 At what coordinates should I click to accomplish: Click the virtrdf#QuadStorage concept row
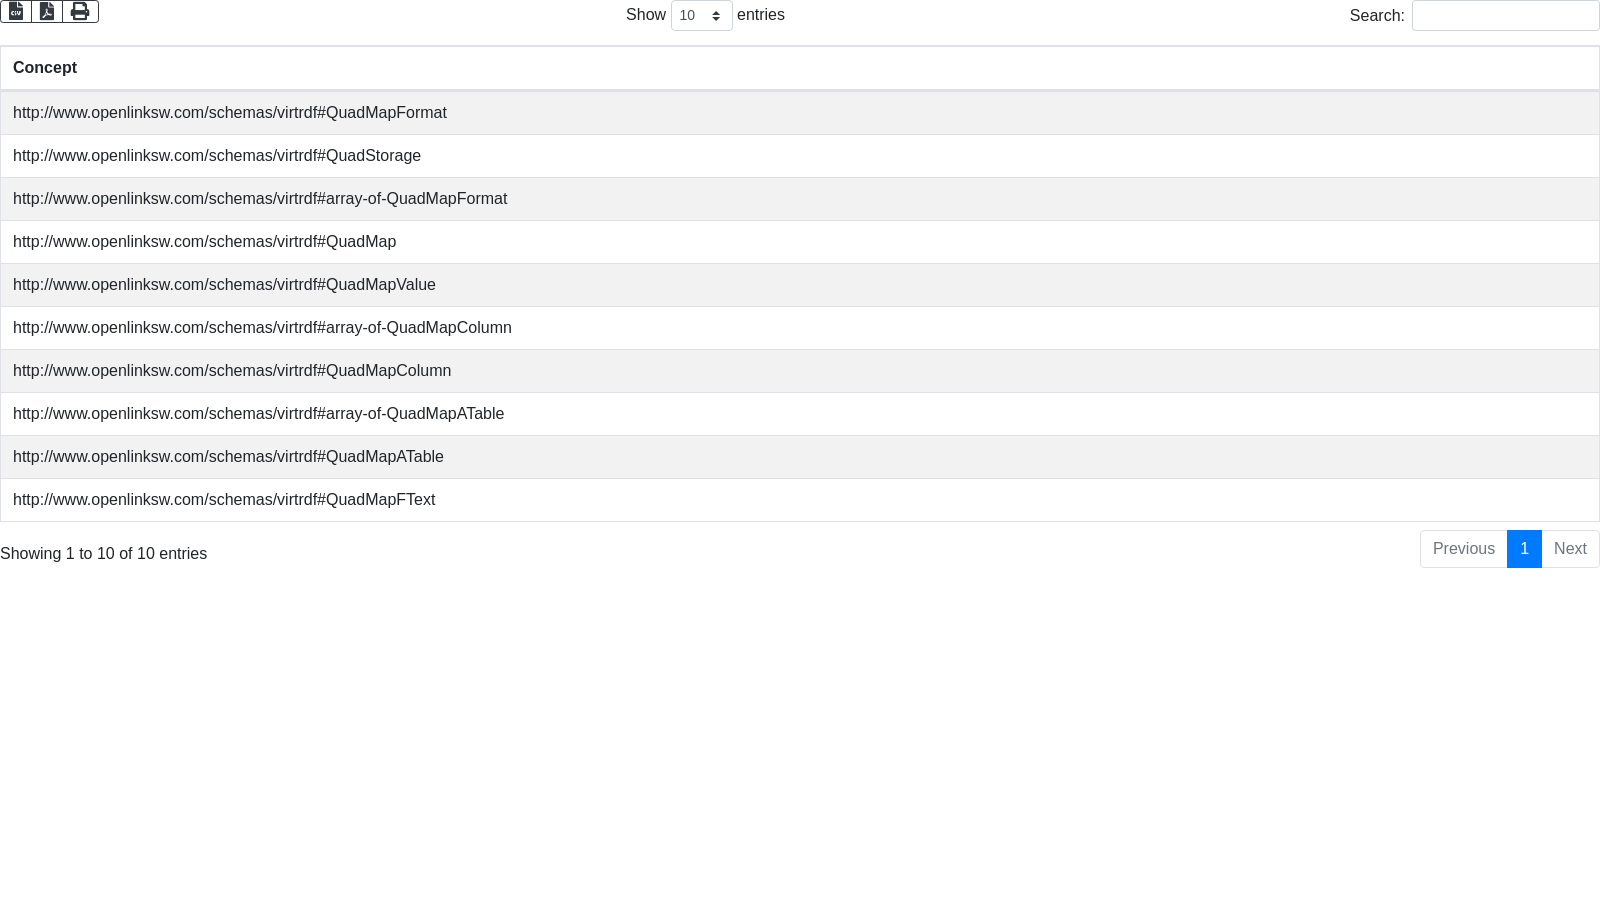click(x=217, y=156)
